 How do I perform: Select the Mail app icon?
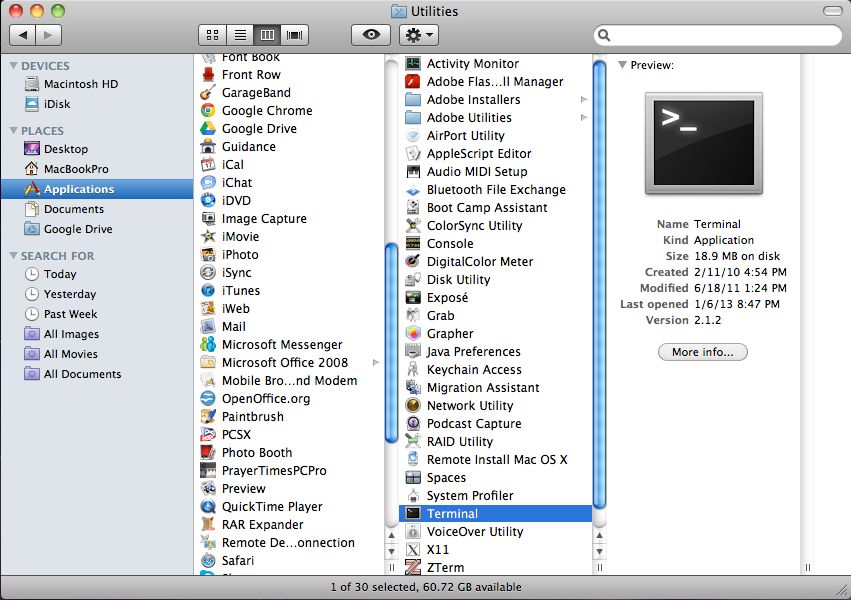point(208,327)
